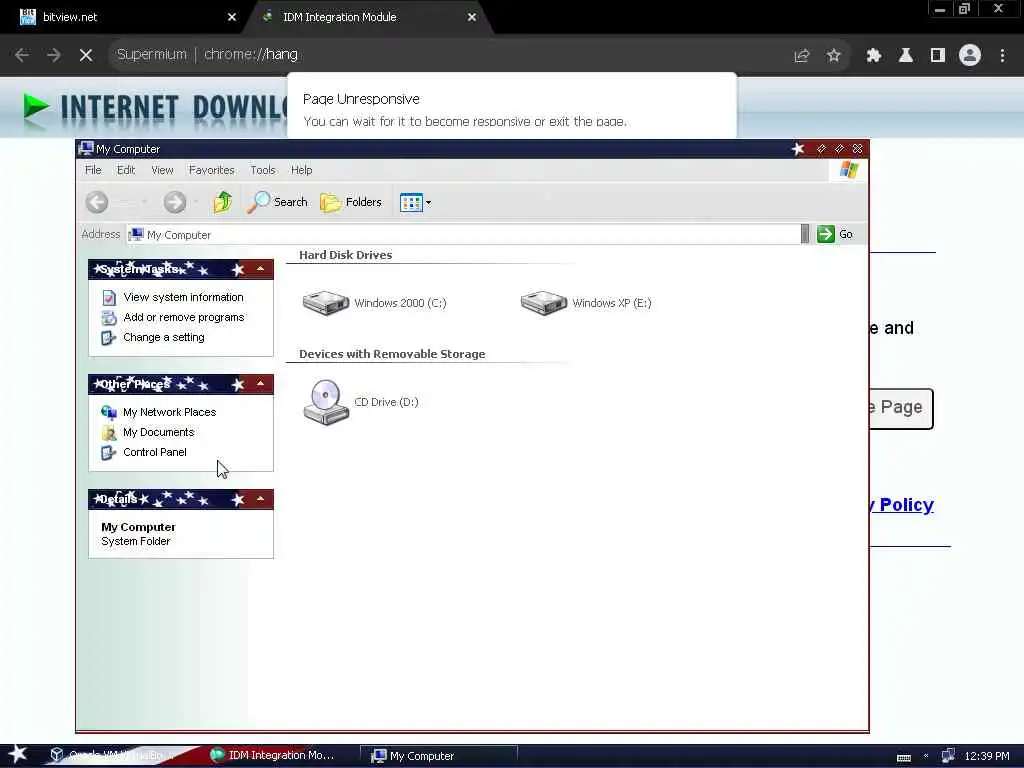Select the Windows 2000 (C:) drive

pos(375,303)
